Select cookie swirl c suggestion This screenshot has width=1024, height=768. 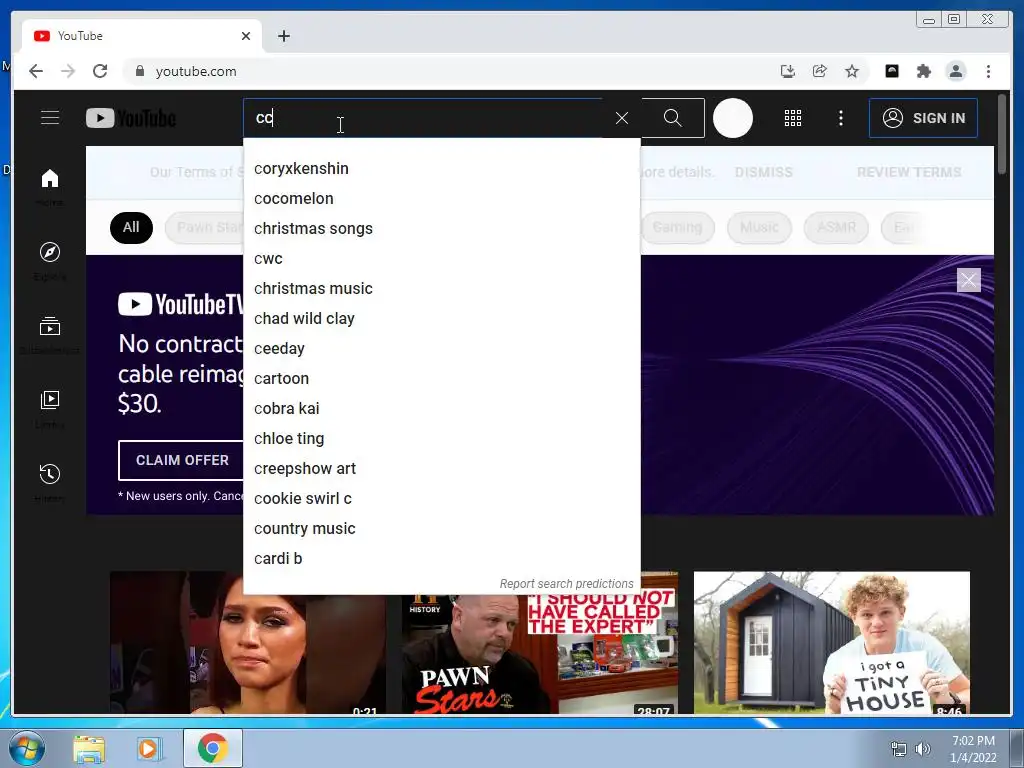point(441,499)
